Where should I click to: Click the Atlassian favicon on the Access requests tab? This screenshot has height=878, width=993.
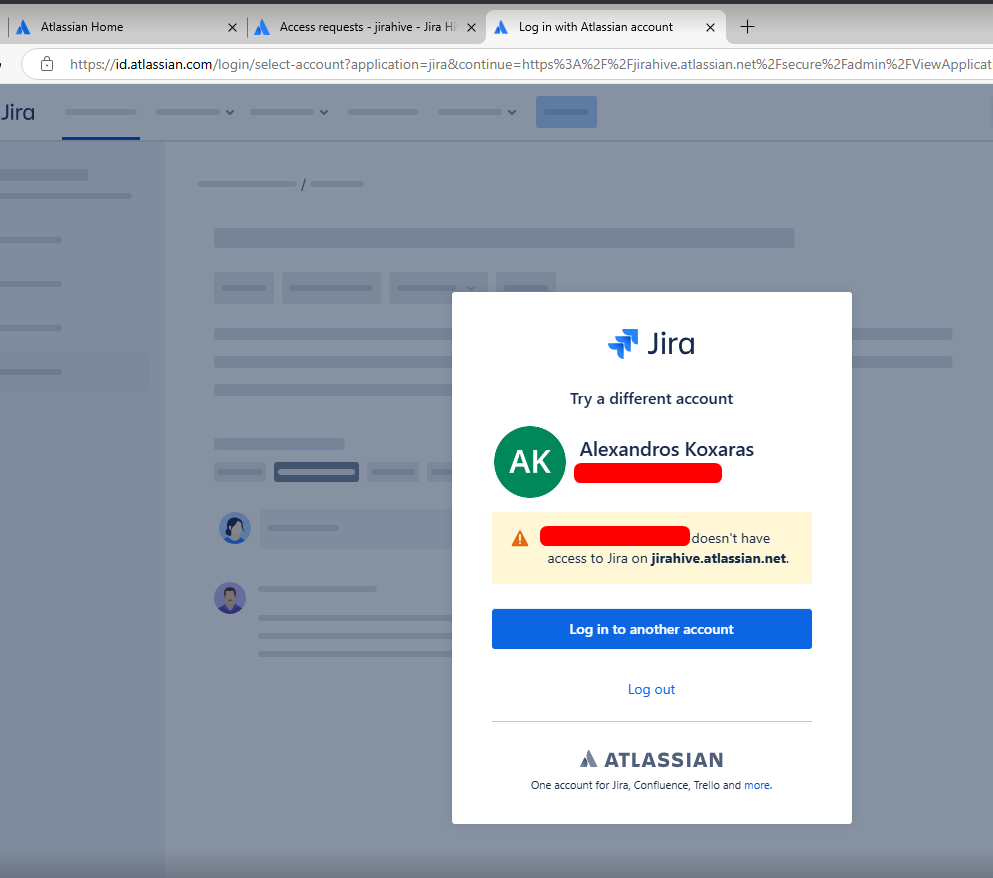(262, 27)
